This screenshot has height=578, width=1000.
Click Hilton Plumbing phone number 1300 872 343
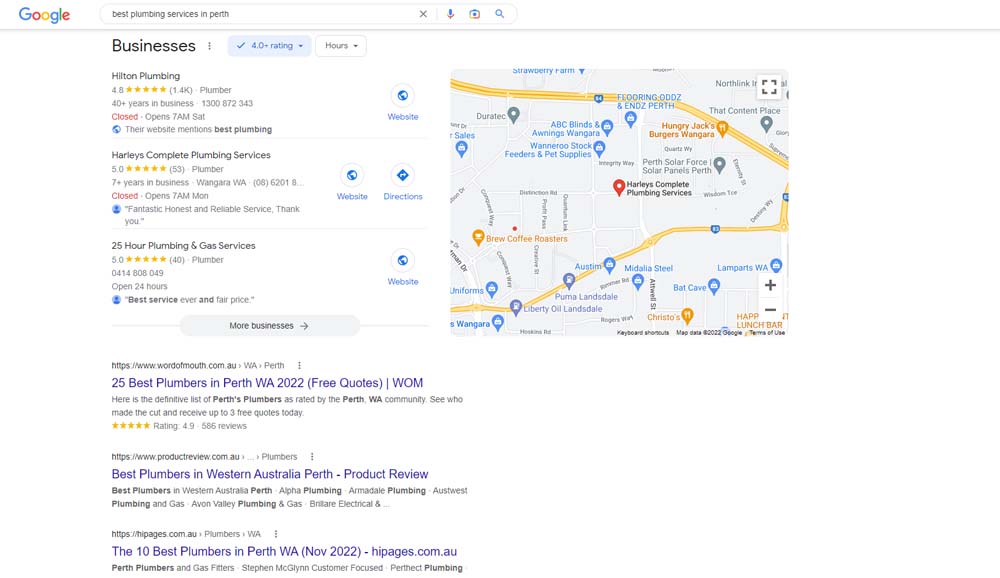(x=227, y=103)
